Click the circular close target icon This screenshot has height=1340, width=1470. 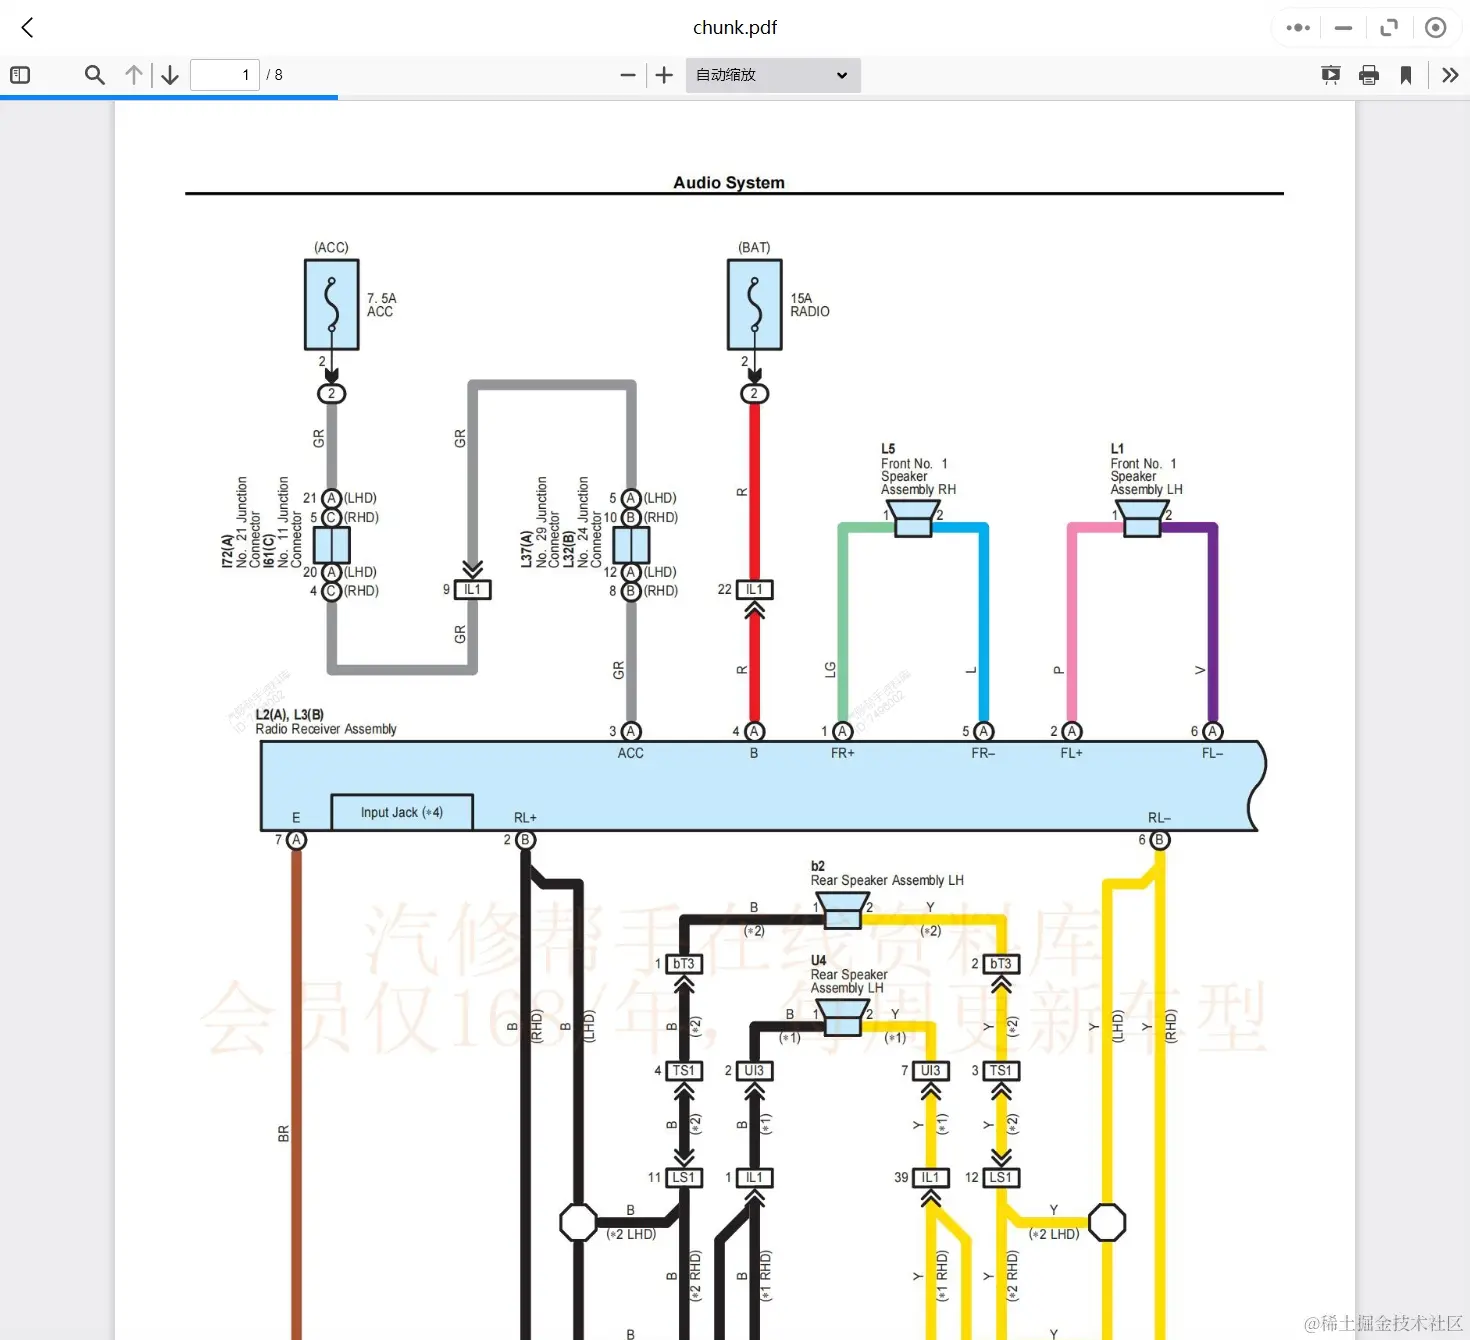pyautogui.click(x=1435, y=28)
